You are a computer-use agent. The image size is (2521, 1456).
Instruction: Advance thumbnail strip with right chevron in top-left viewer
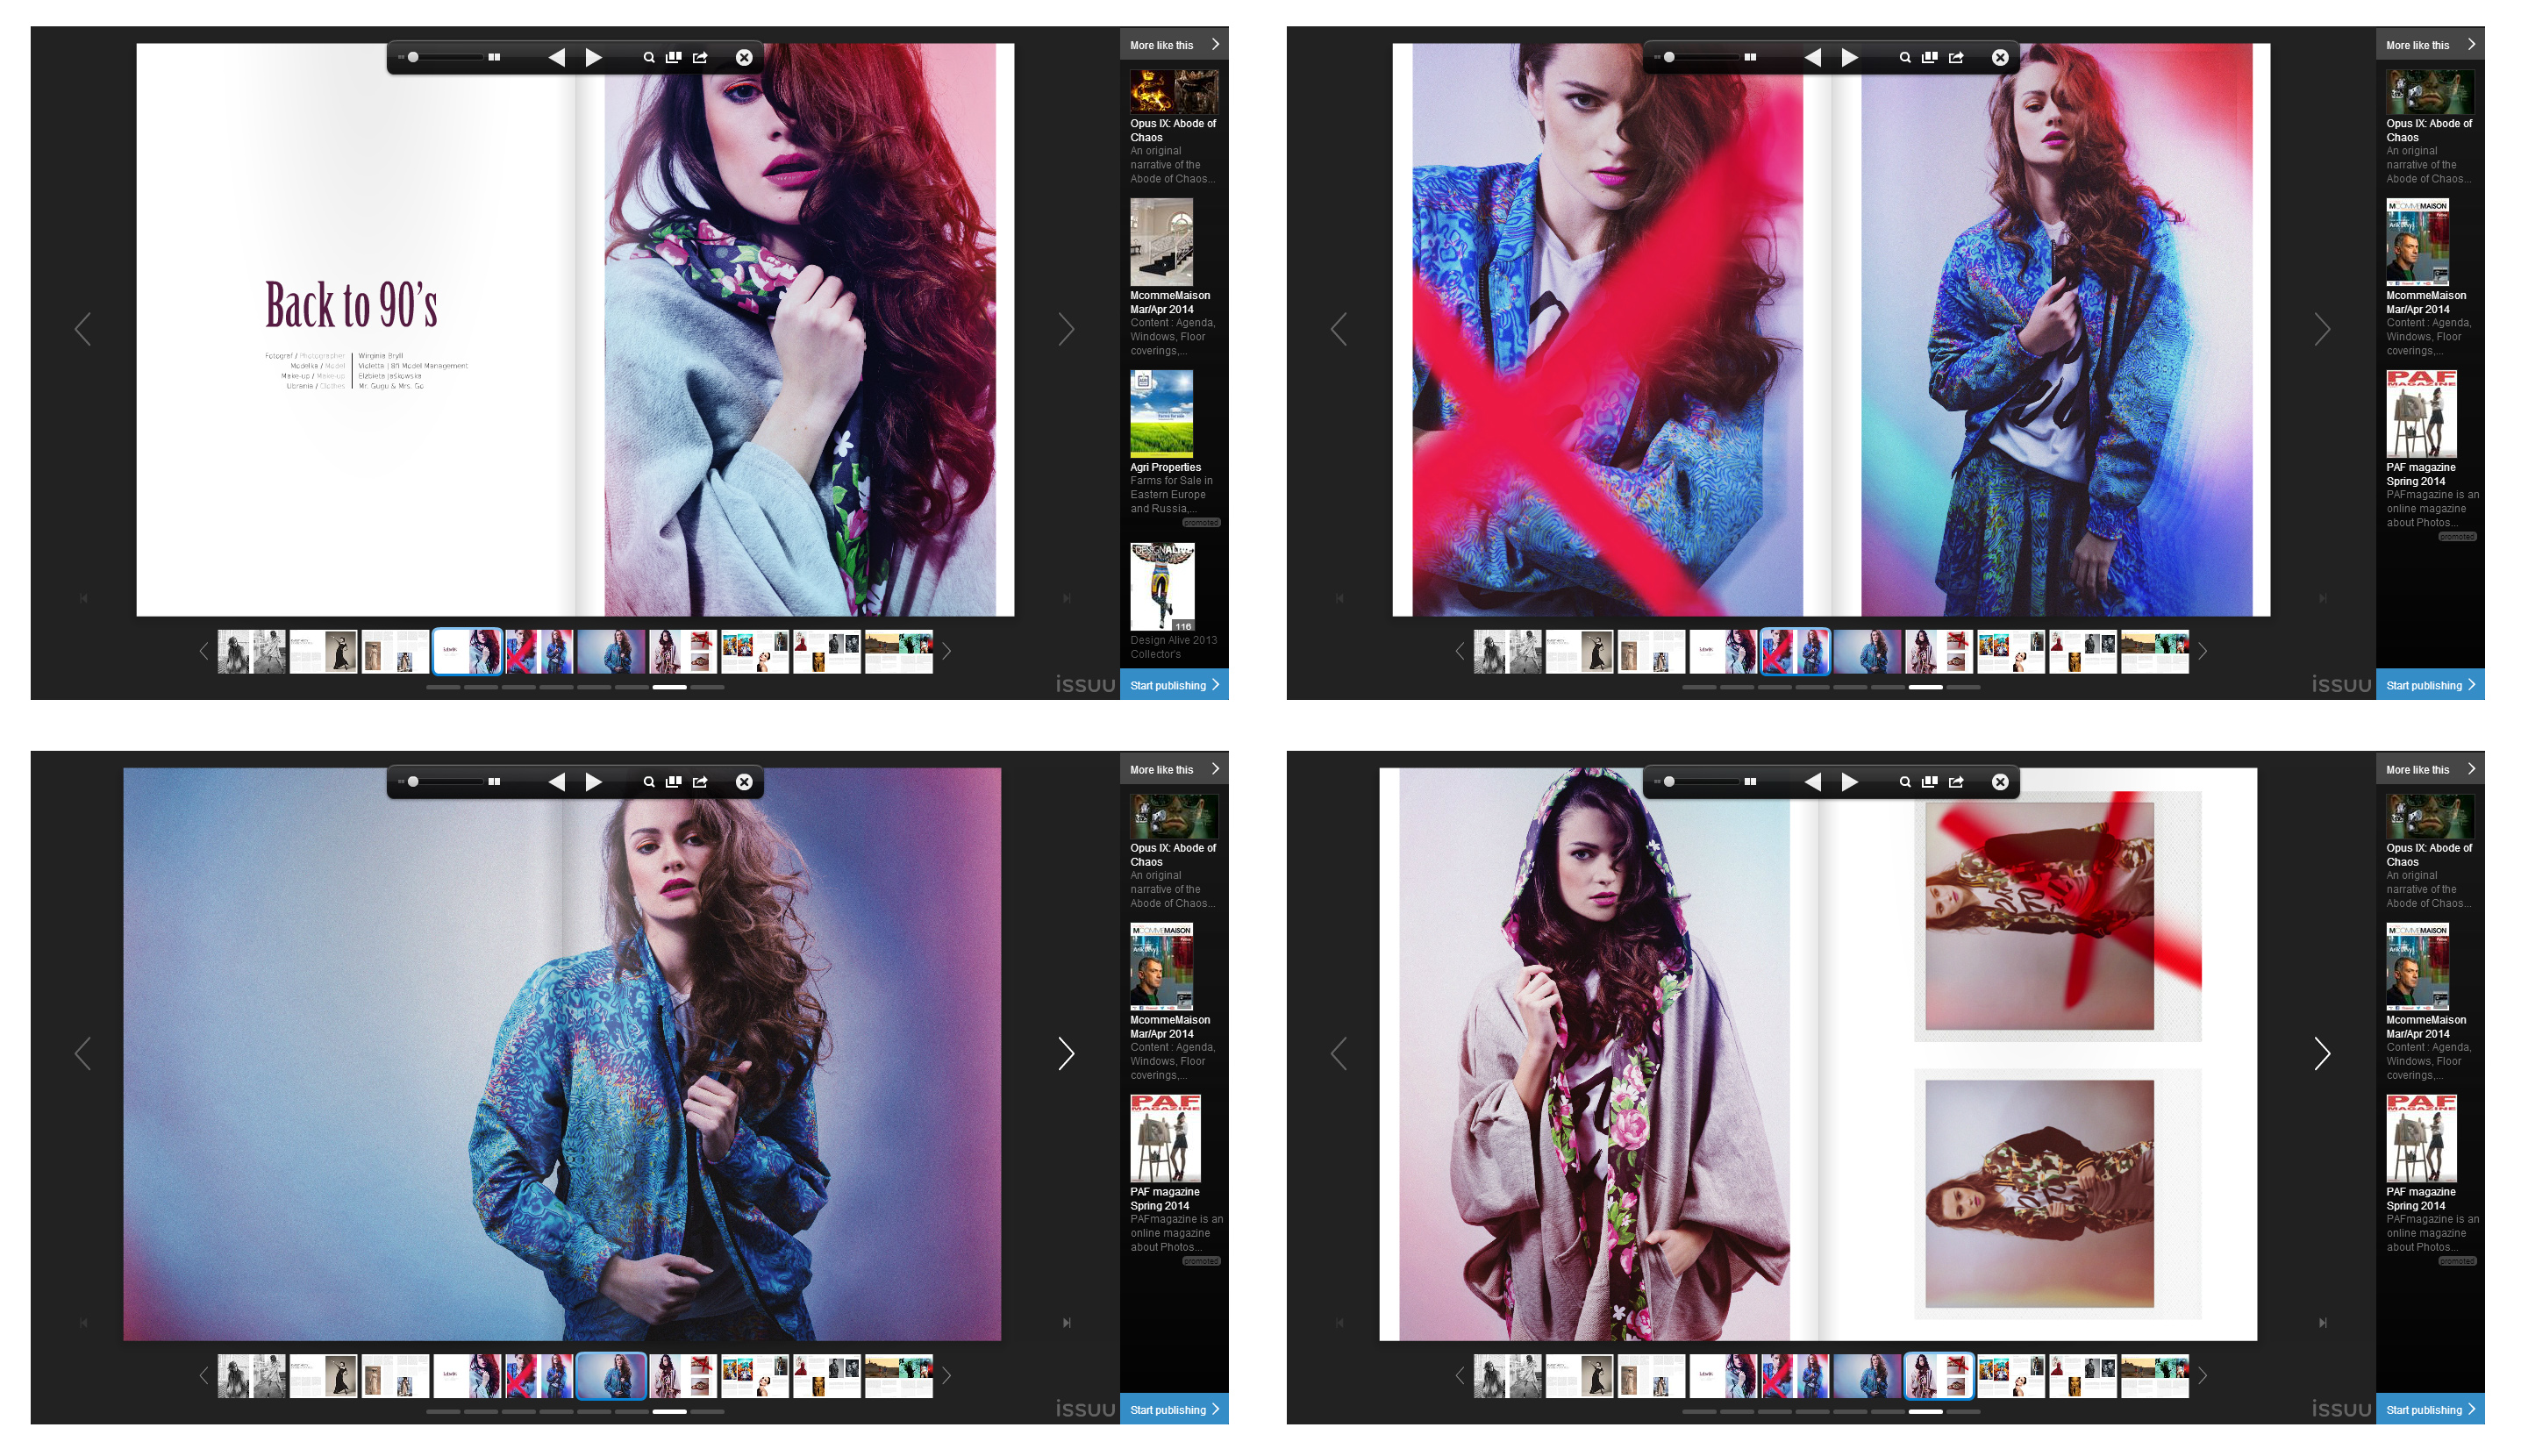click(x=946, y=651)
